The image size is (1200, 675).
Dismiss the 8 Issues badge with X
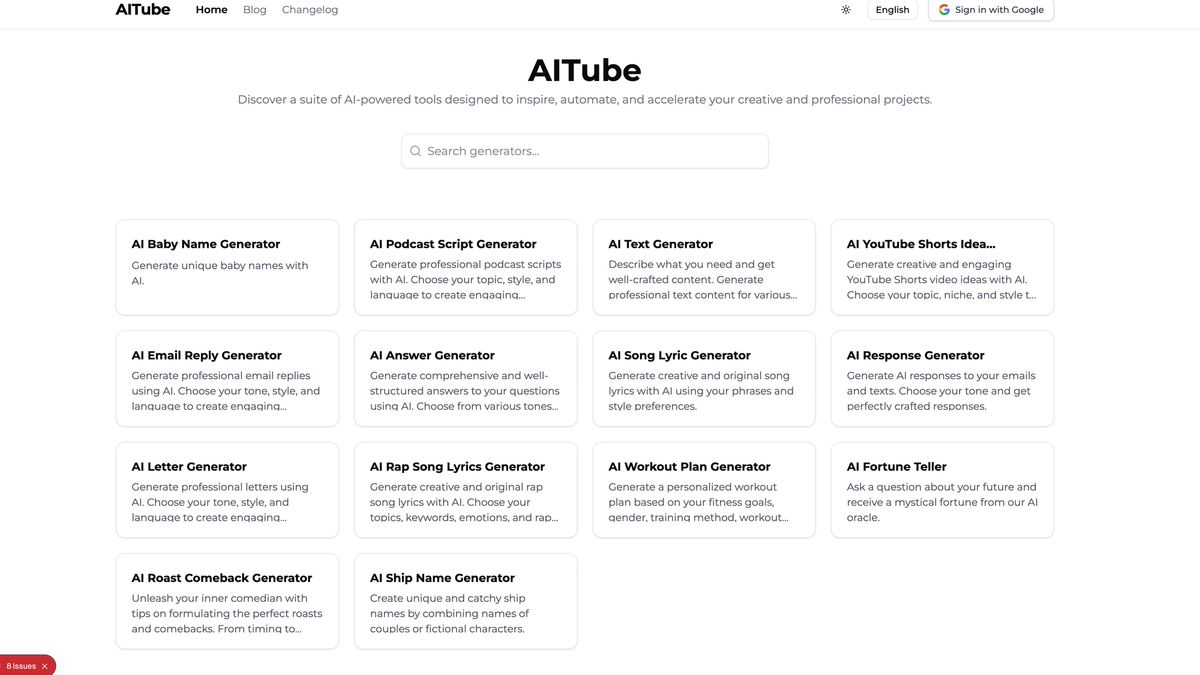[x=44, y=666]
